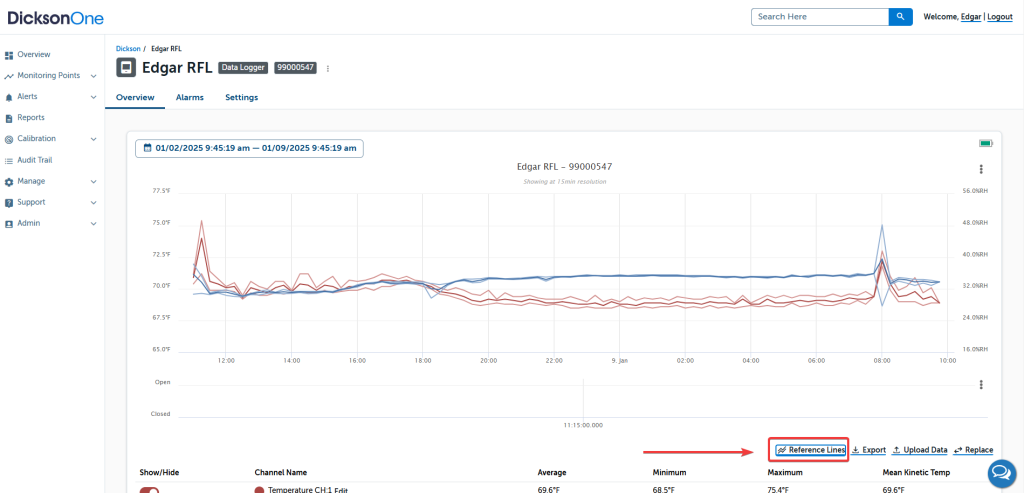Click the Reports sidebar icon
1024x493 pixels.
pos(9,118)
